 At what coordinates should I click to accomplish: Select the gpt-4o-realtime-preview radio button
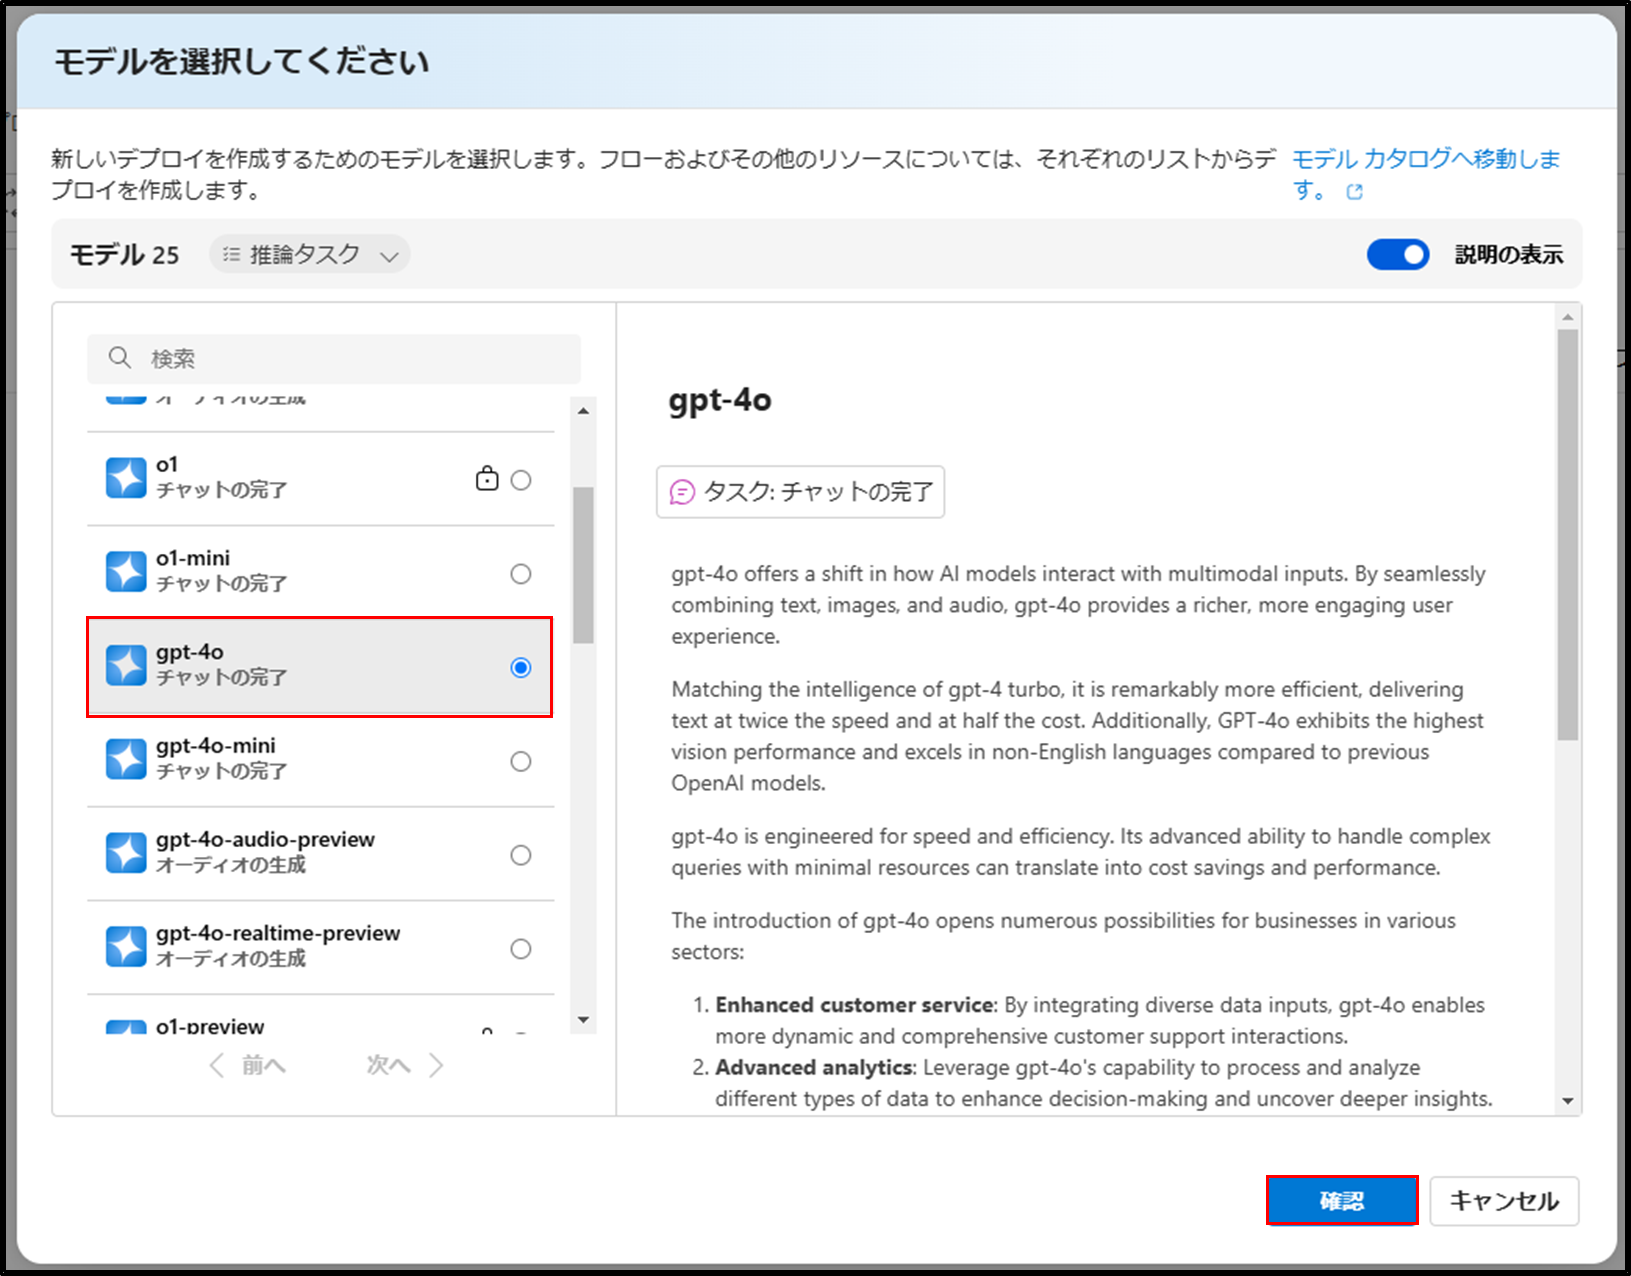521,949
